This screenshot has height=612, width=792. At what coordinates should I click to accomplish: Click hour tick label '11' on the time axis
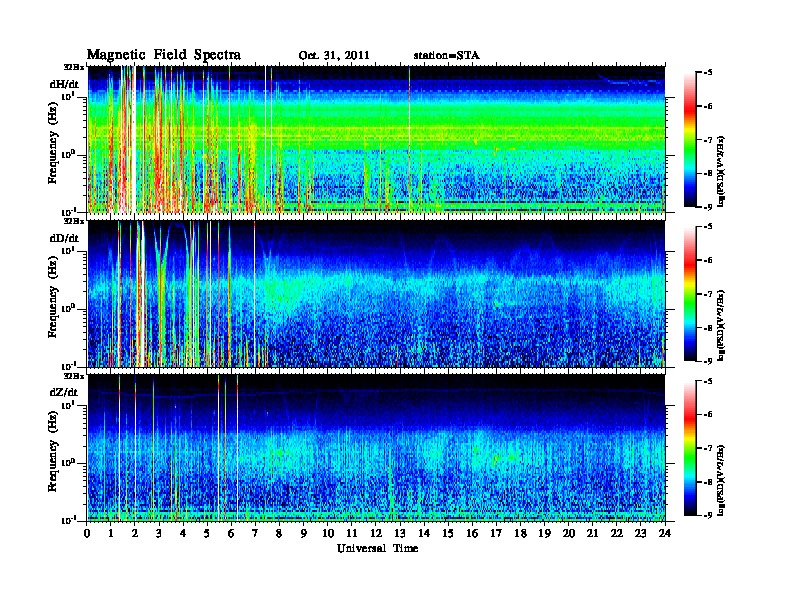pos(352,533)
